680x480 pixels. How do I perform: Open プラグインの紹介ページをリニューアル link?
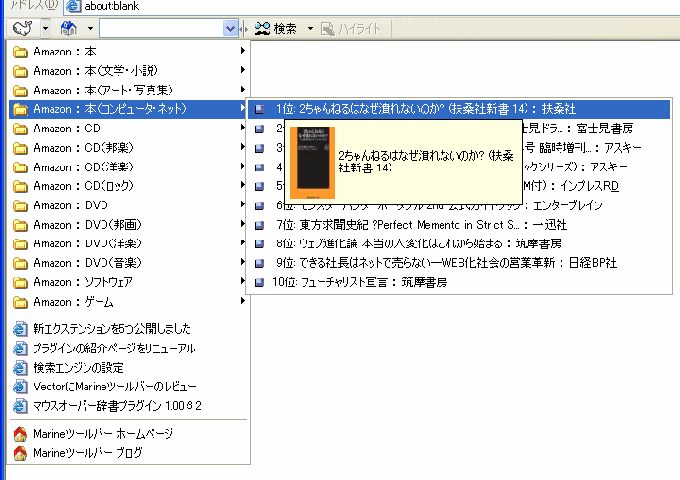114,348
